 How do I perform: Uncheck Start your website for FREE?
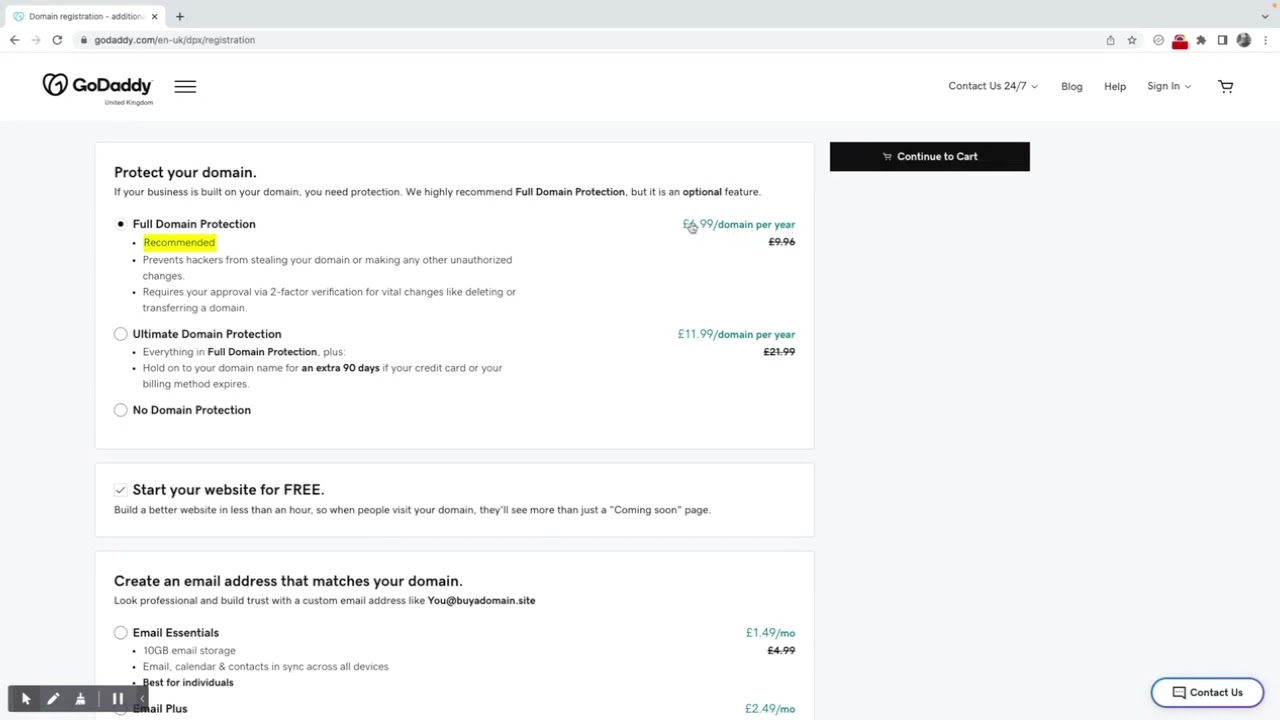121,490
